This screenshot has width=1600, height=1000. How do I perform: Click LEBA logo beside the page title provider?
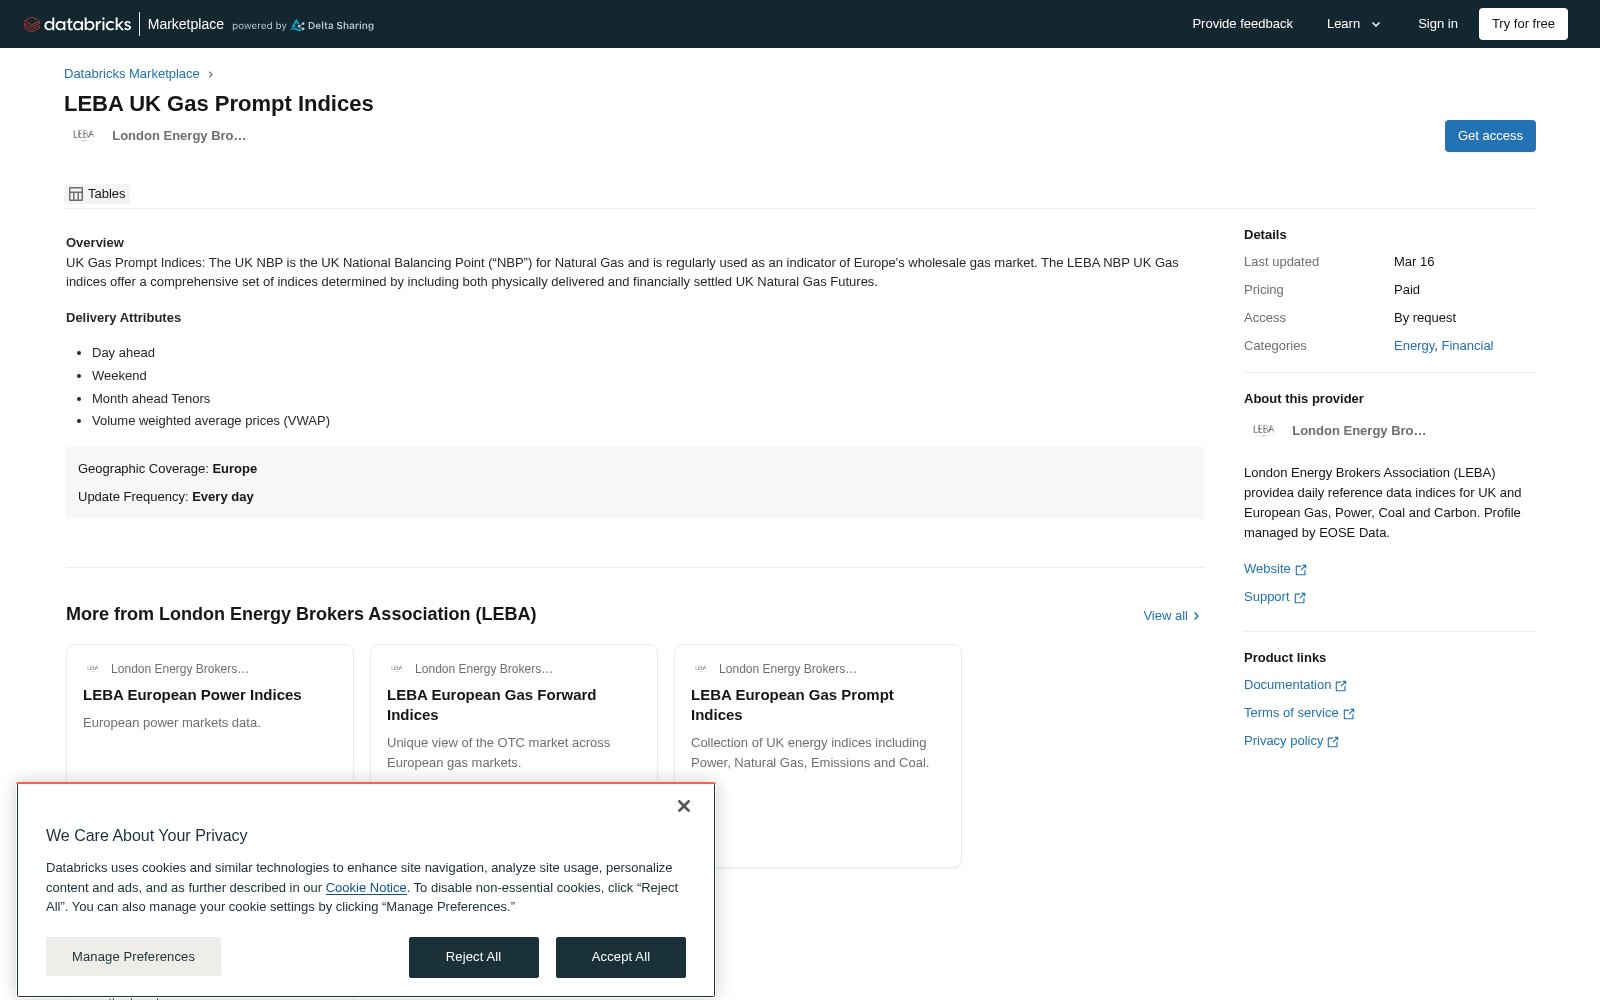84,135
